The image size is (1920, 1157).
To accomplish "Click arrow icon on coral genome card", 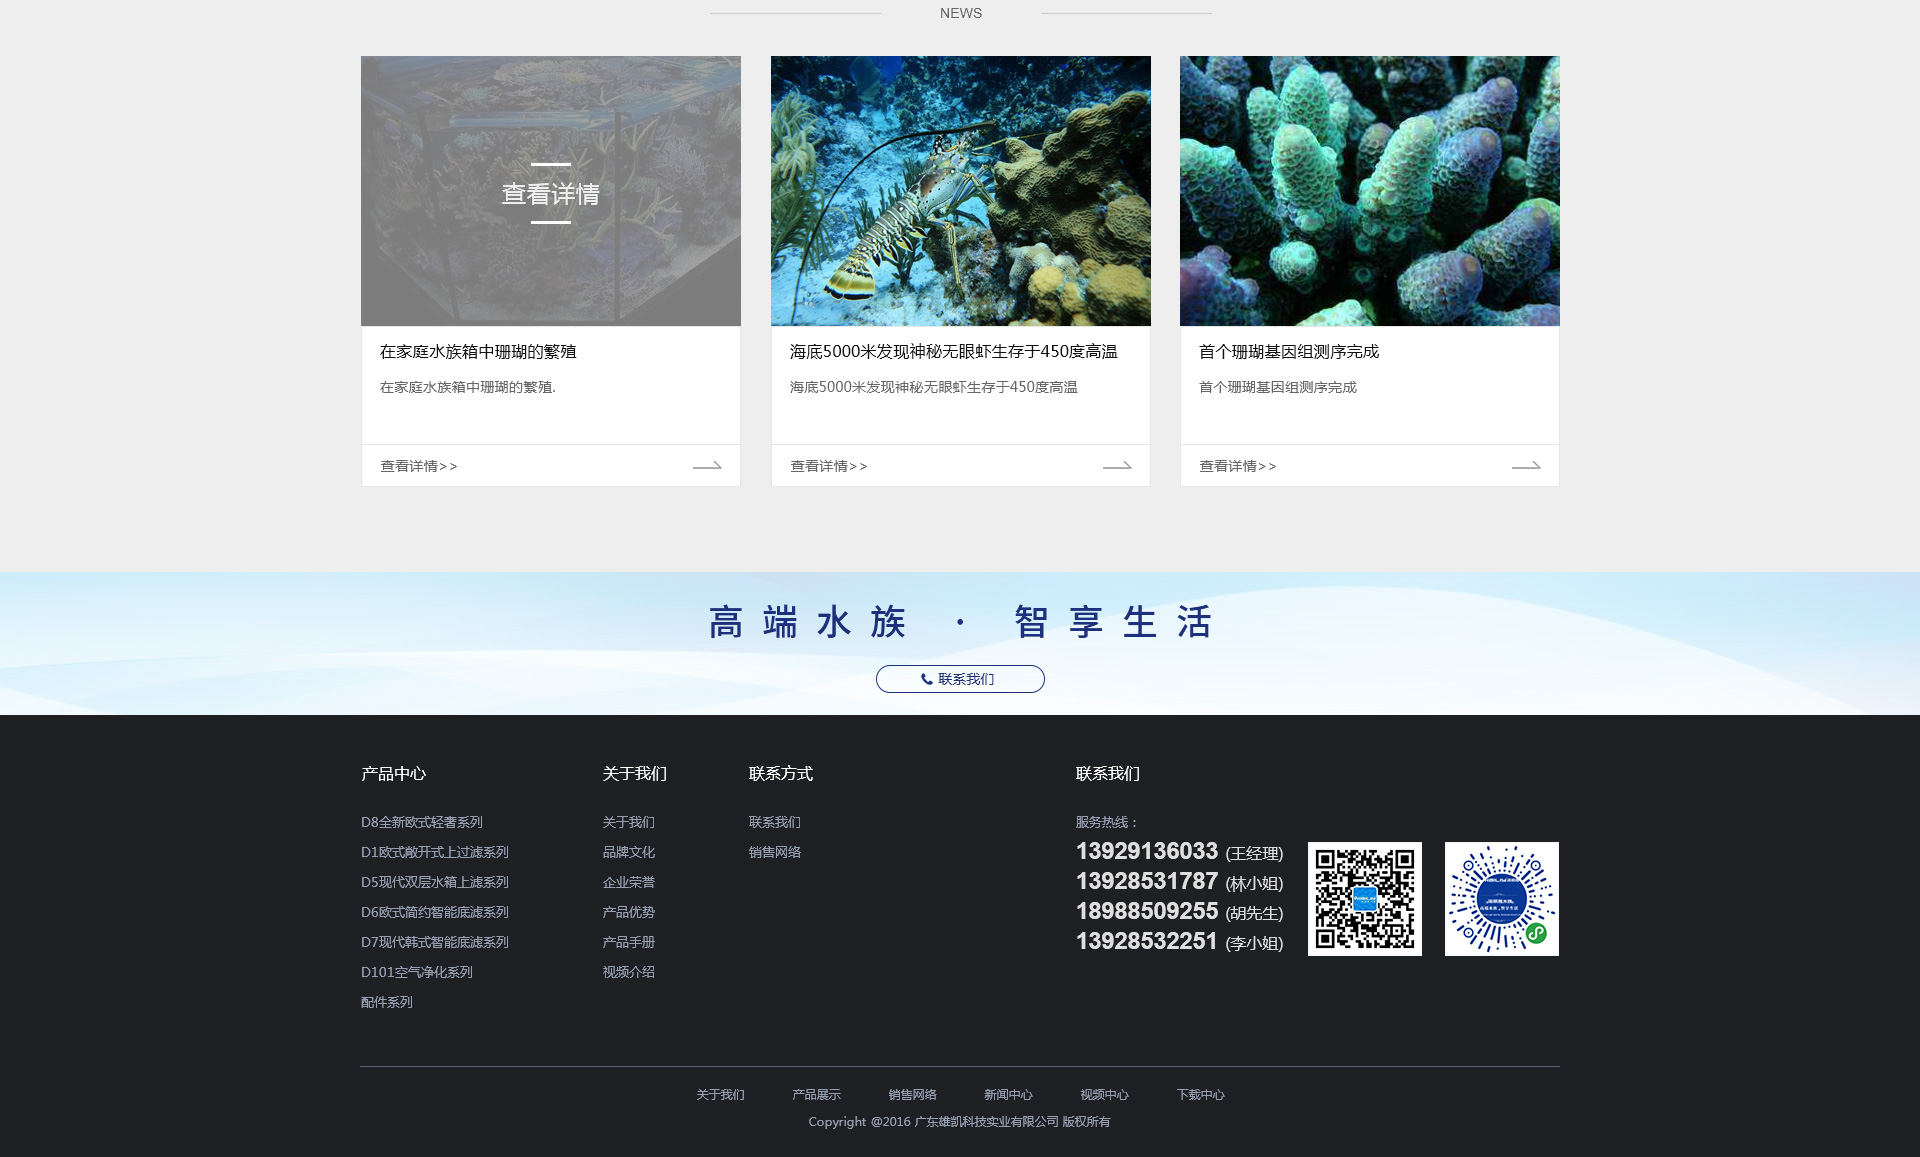I will click(x=1526, y=466).
